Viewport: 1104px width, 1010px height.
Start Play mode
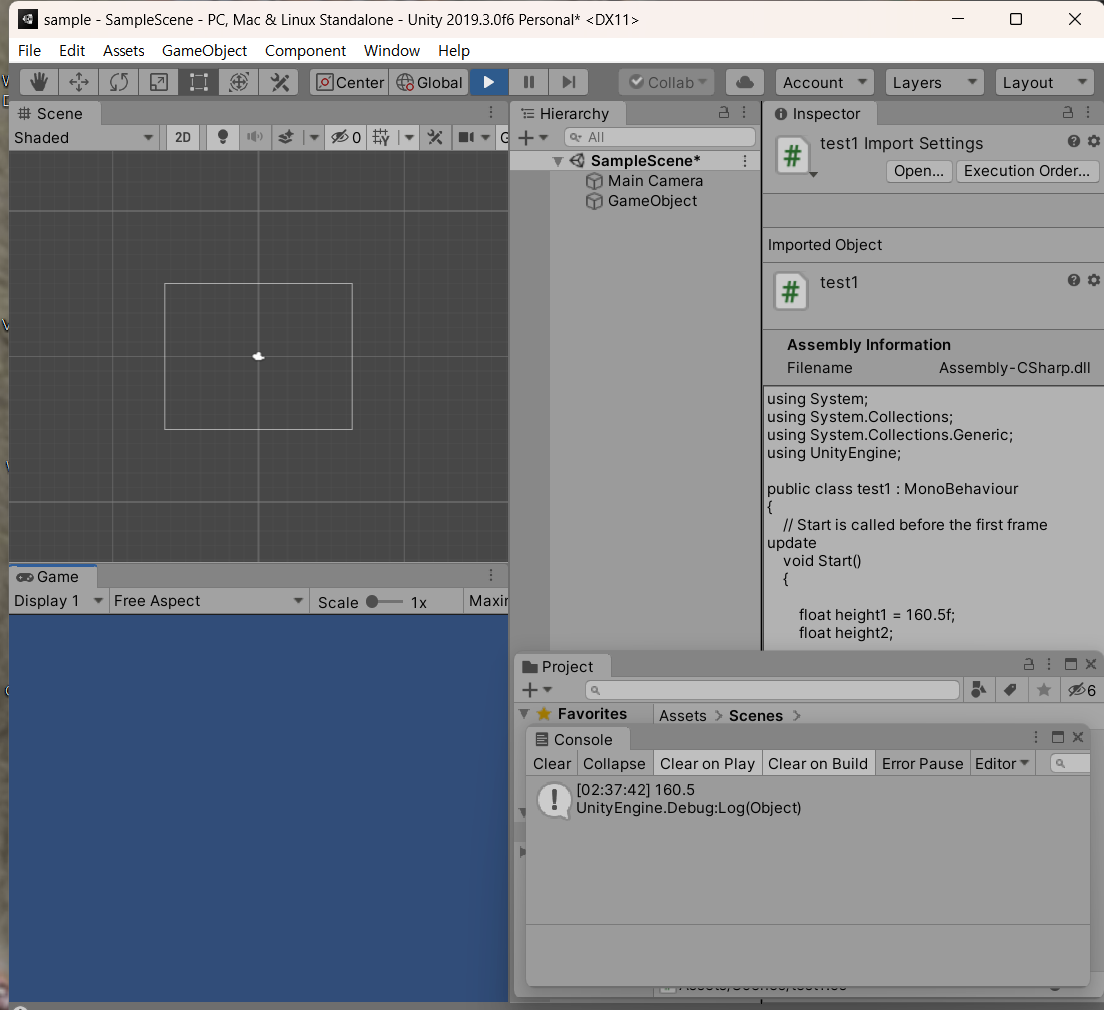(x=489, y=82)
